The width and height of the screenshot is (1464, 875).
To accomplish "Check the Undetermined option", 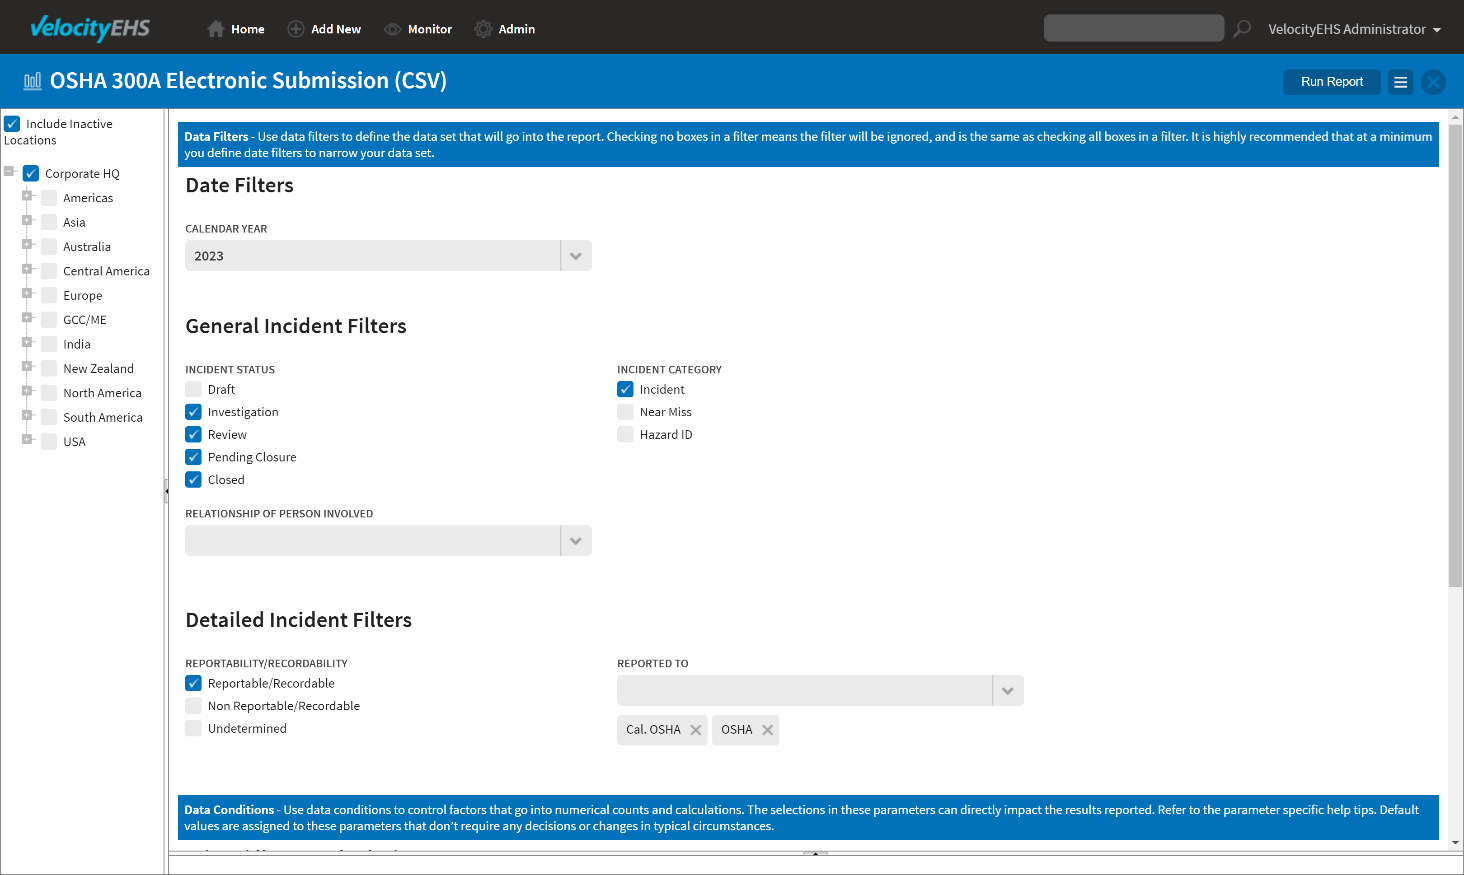I will [x=194, y=729].
